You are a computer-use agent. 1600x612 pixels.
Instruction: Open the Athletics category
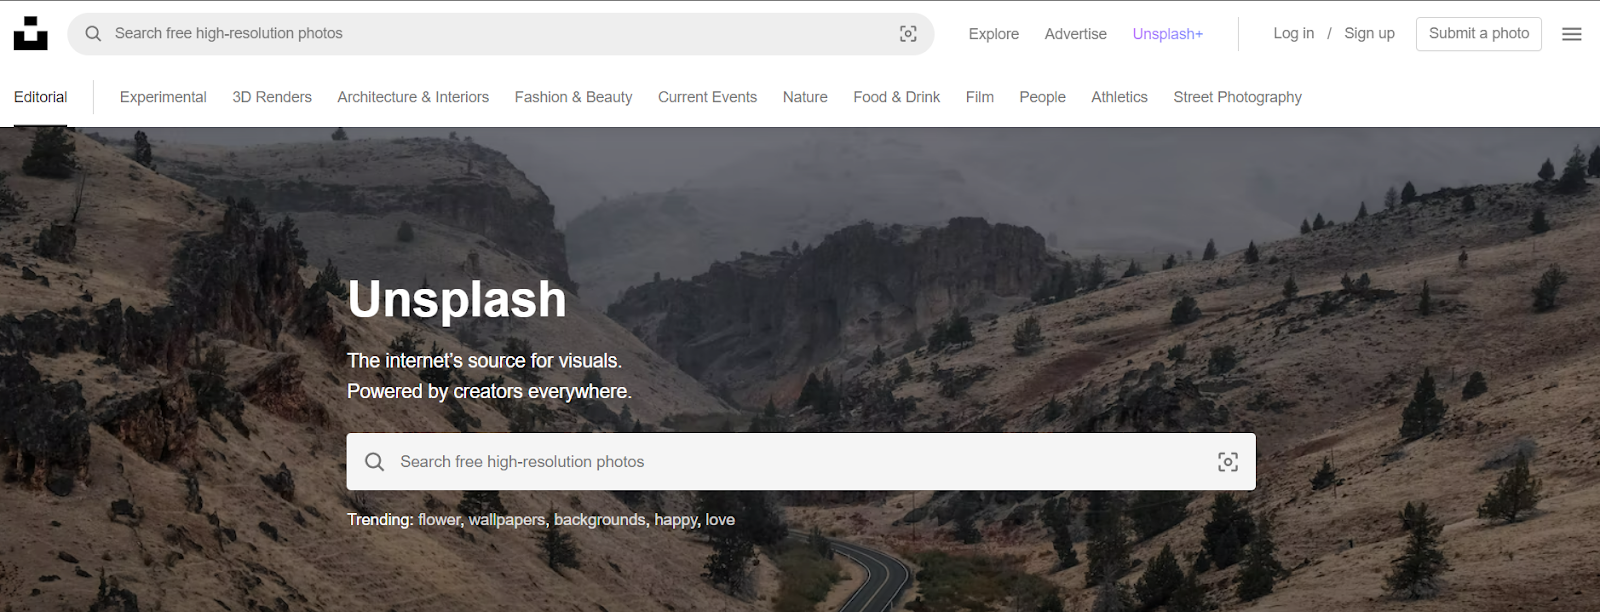point(1120,97)
